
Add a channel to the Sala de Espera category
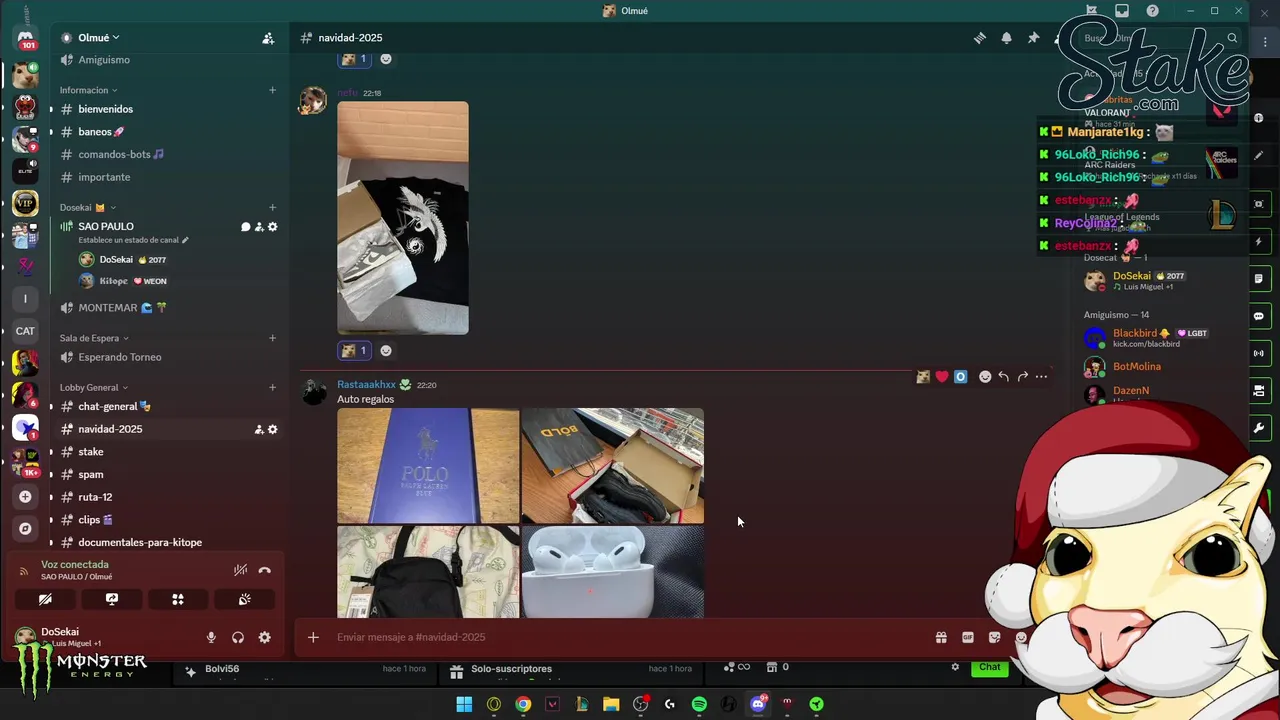coord(272,338)
